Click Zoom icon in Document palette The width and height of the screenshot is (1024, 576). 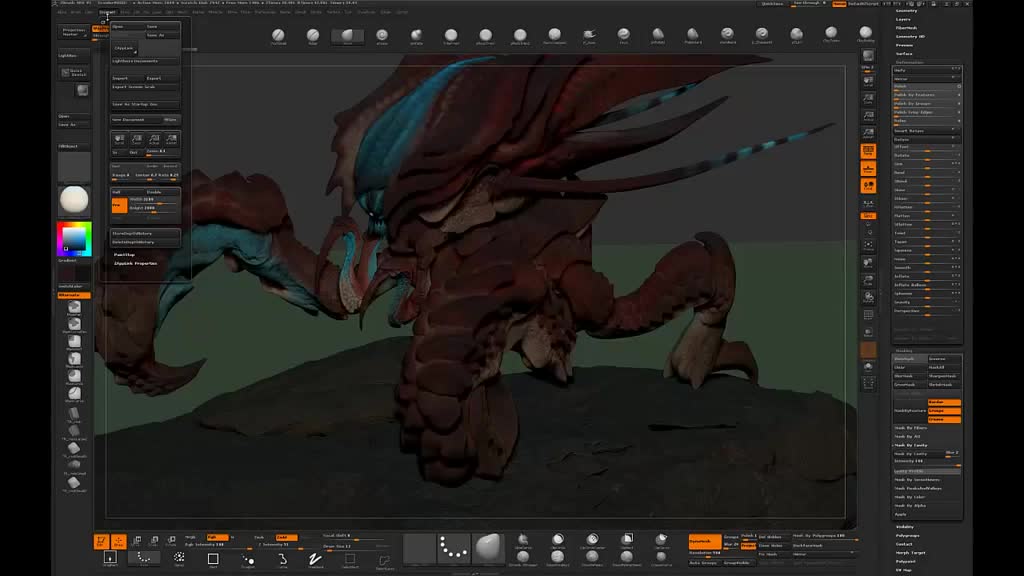(x=136, y=139)
